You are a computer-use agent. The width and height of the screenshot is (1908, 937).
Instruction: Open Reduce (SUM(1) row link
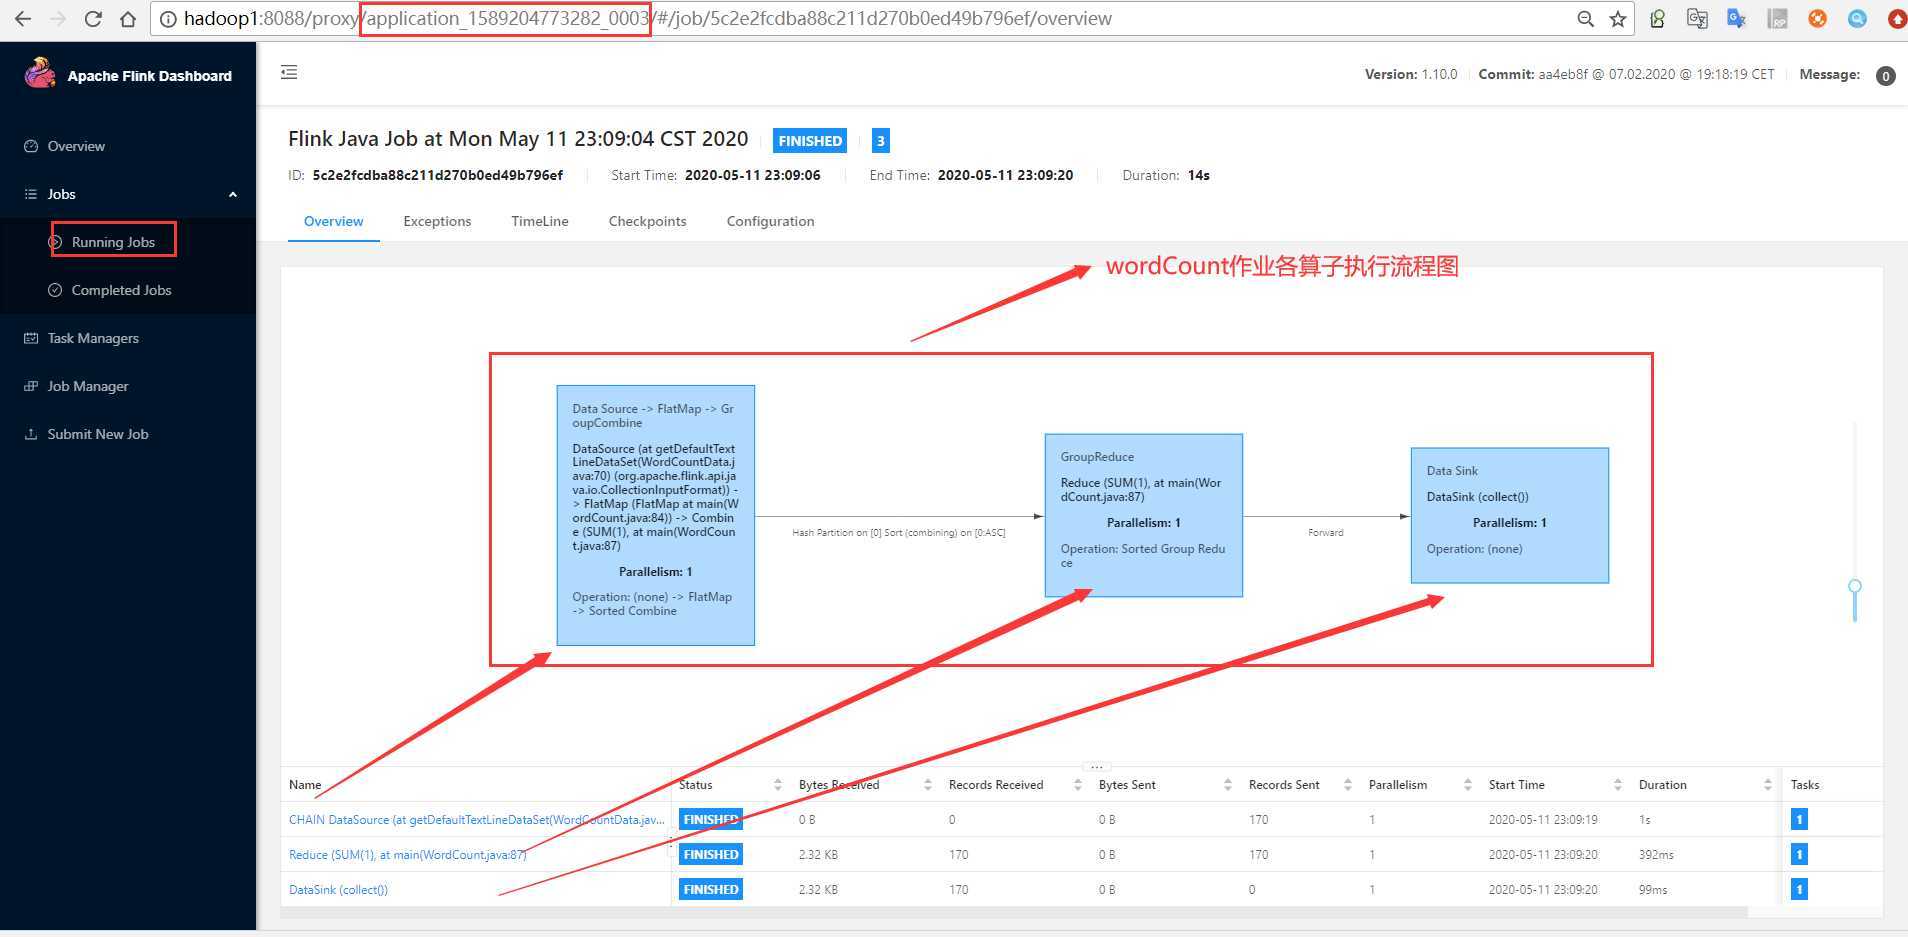pos(408,855)
